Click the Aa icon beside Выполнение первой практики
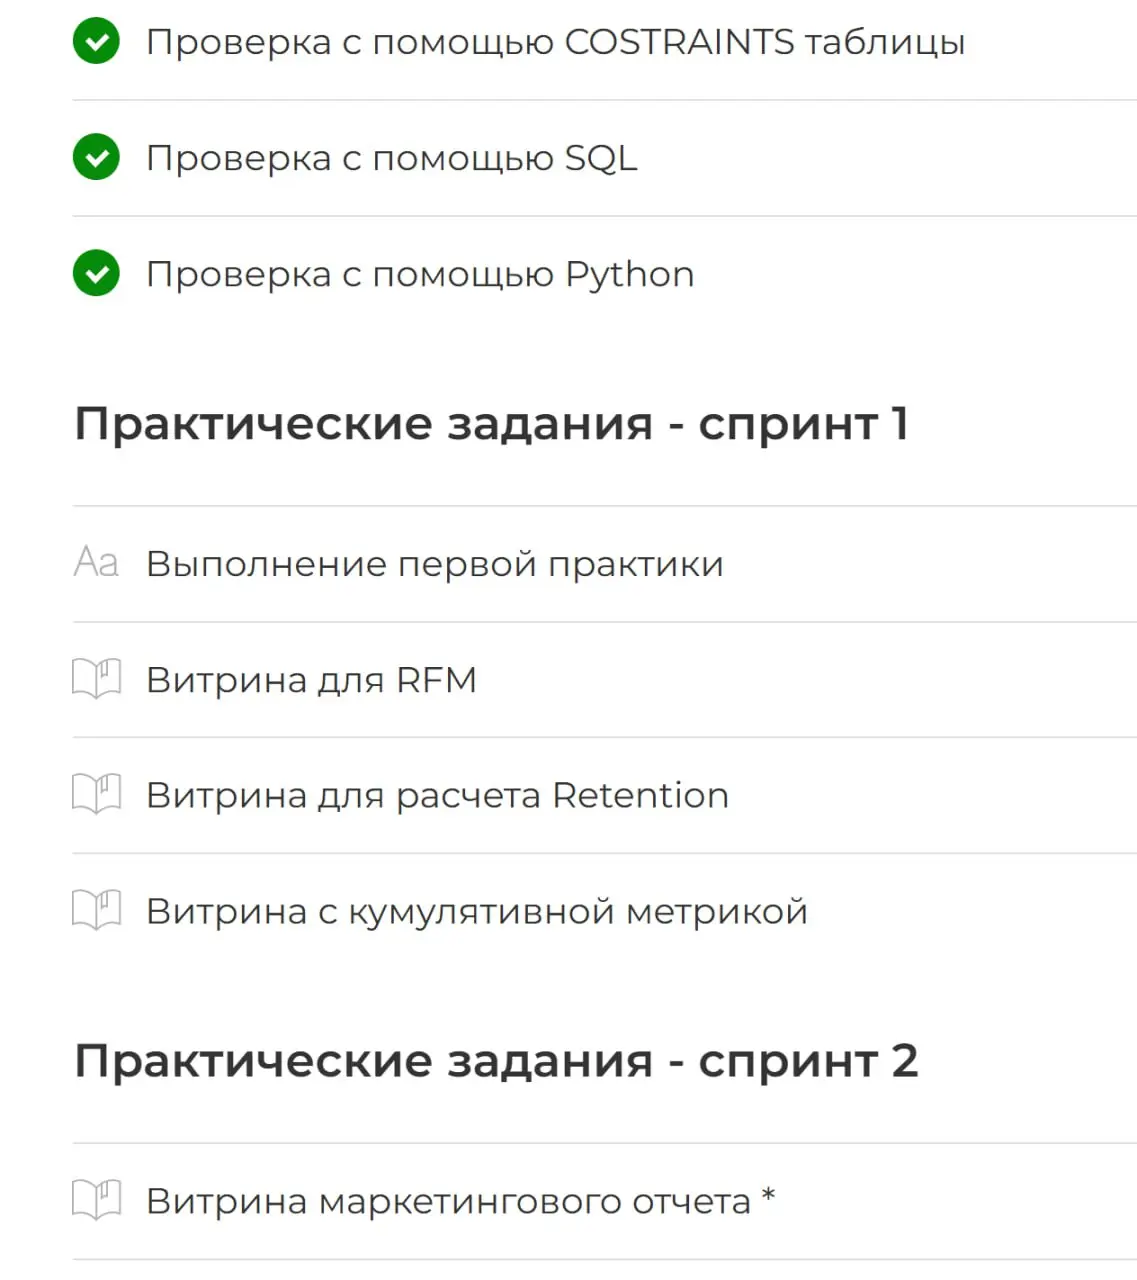 (x=96, y=563)
